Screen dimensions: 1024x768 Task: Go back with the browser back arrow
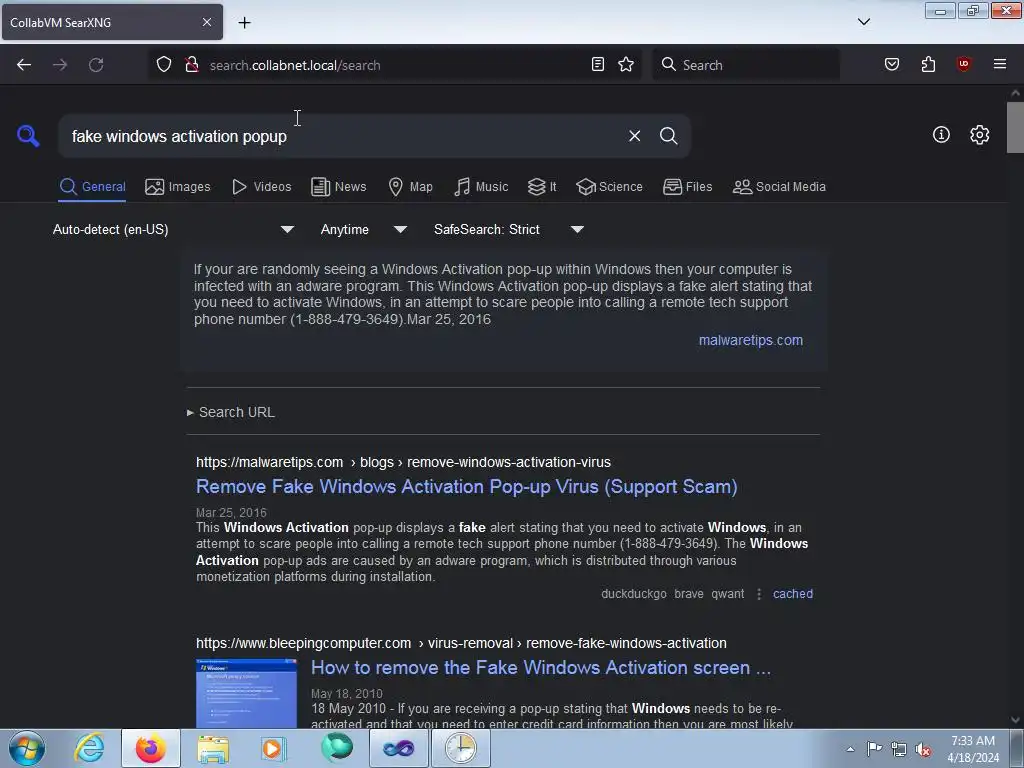coord(24,65)
